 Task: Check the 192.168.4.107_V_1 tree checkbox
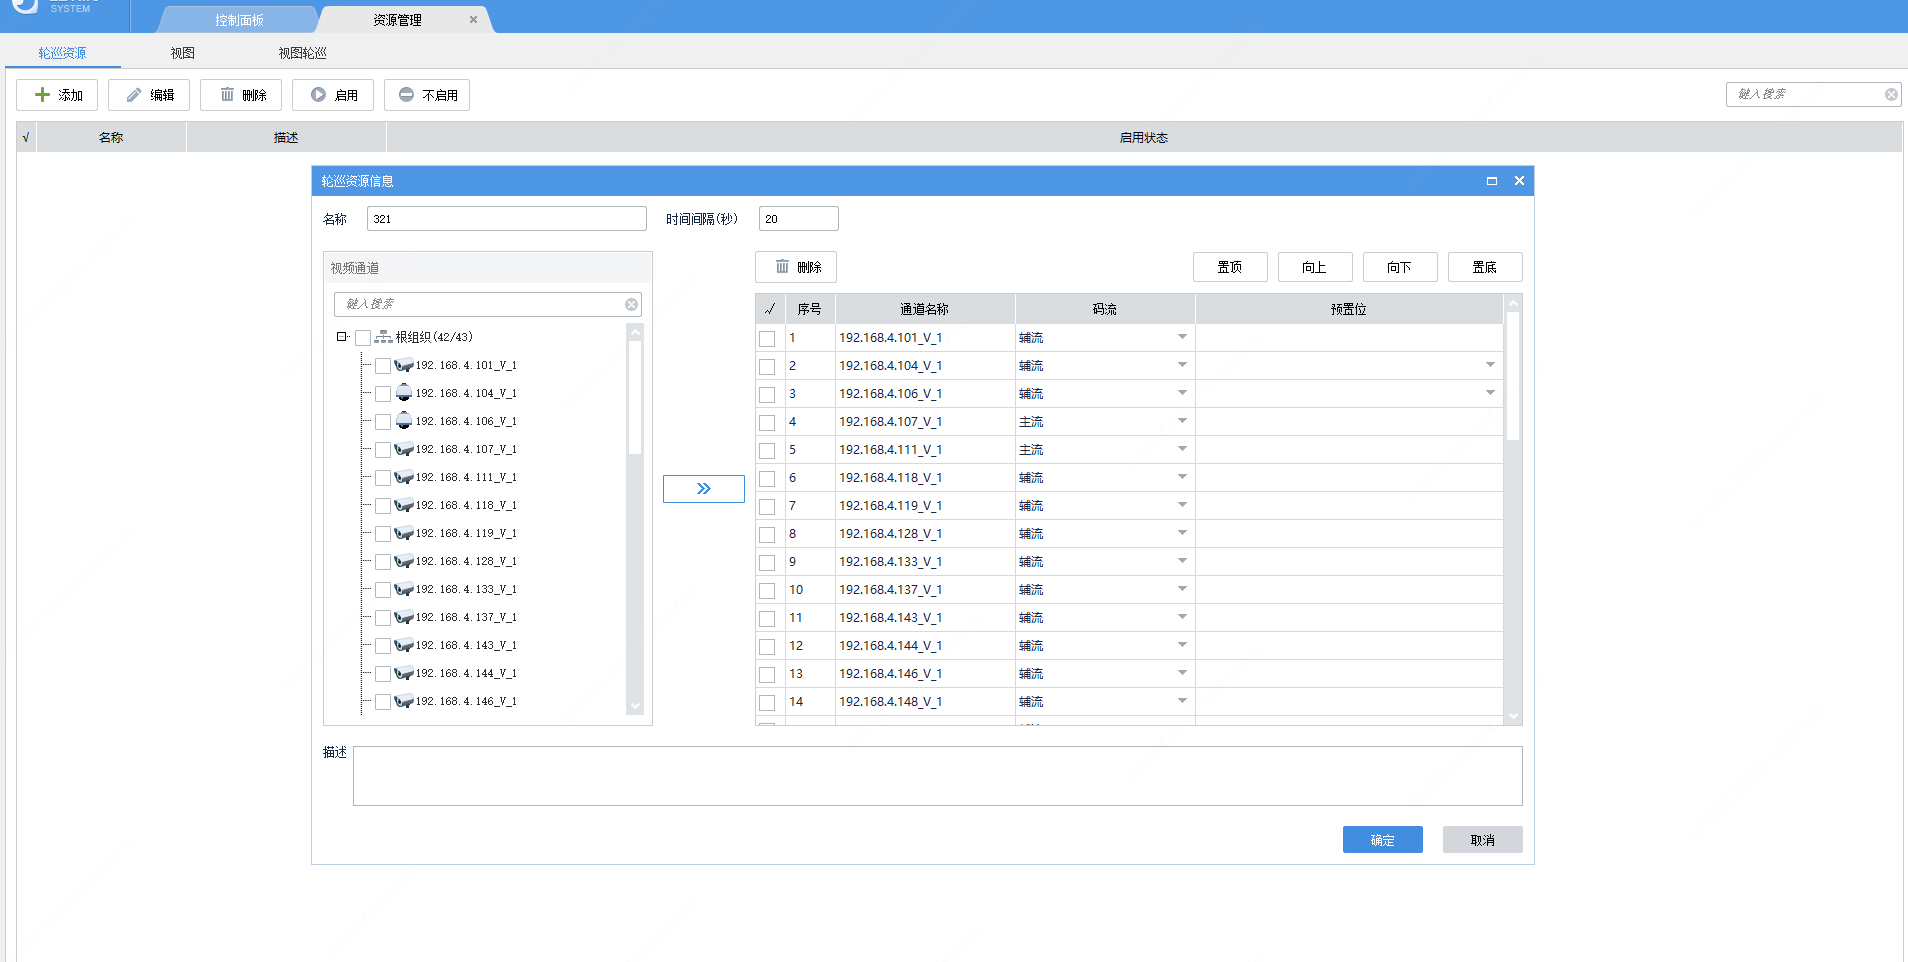383,450
